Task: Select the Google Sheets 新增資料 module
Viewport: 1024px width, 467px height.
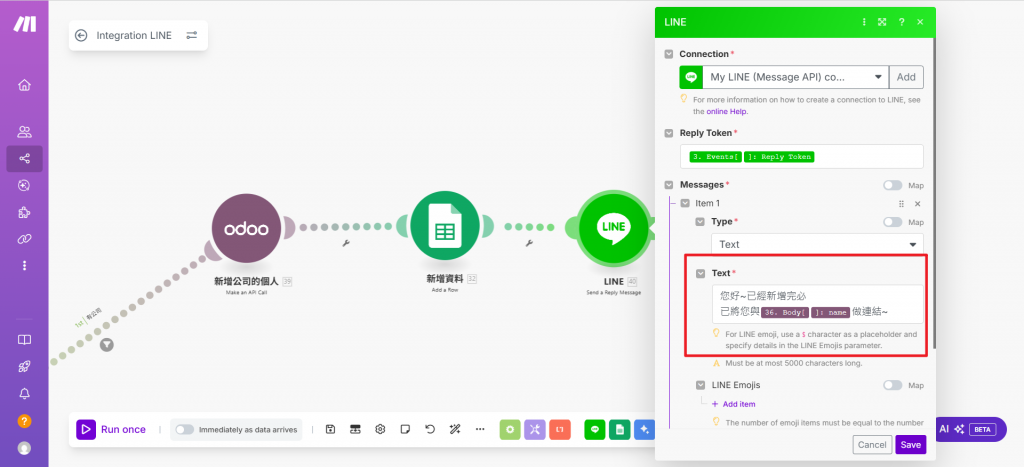Action: 445,225
